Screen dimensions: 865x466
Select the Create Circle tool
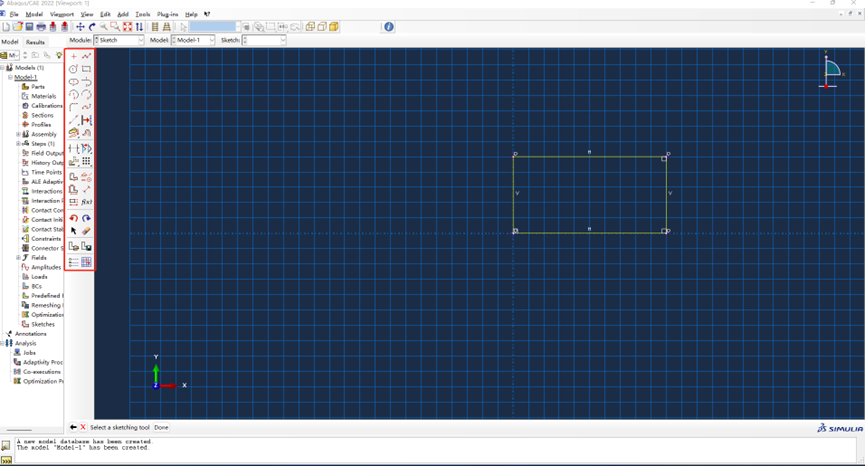coord(73,69)
